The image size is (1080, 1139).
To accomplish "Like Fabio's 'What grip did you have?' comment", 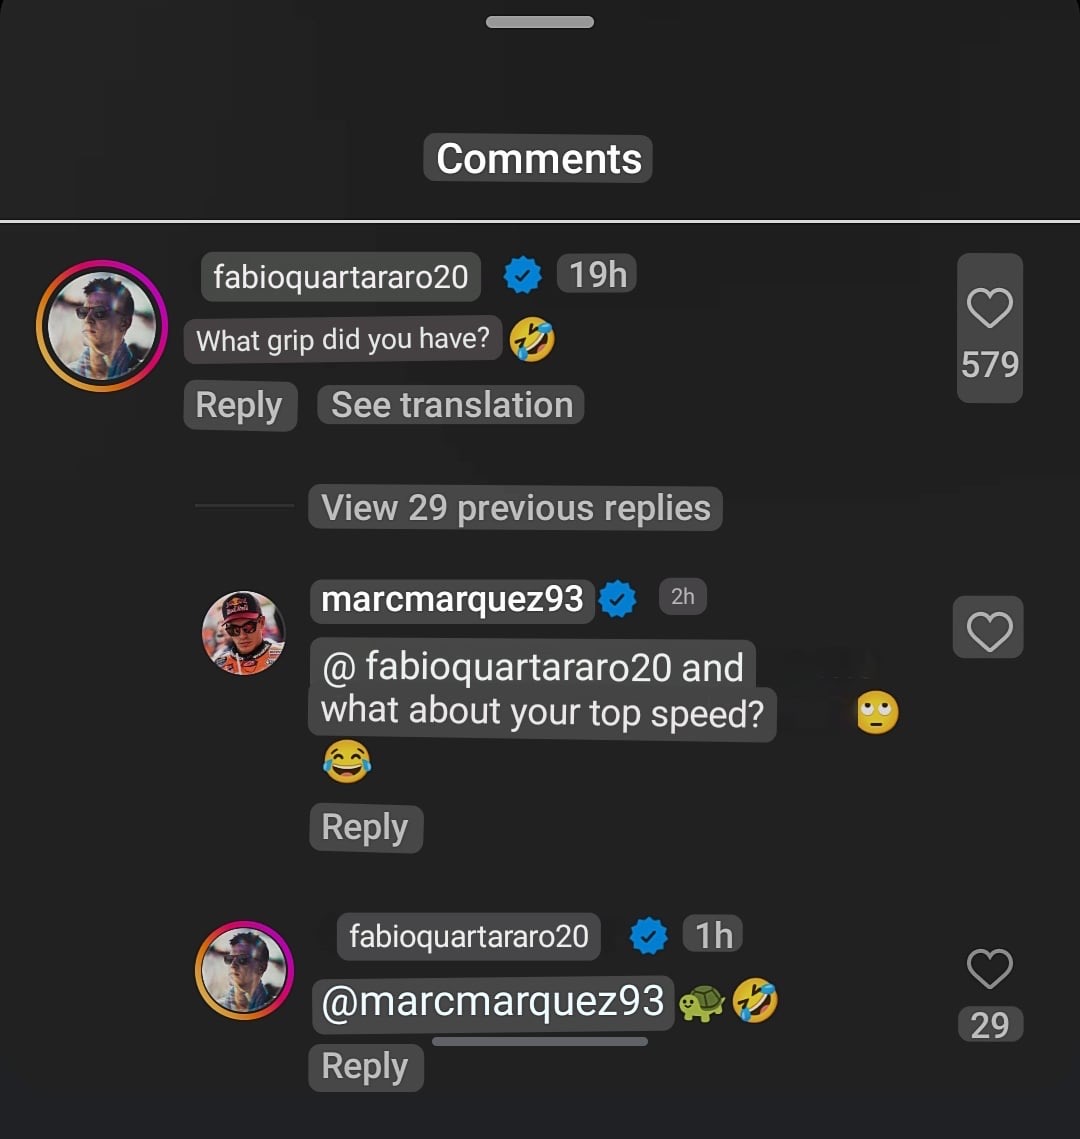I will coord(989,309).
